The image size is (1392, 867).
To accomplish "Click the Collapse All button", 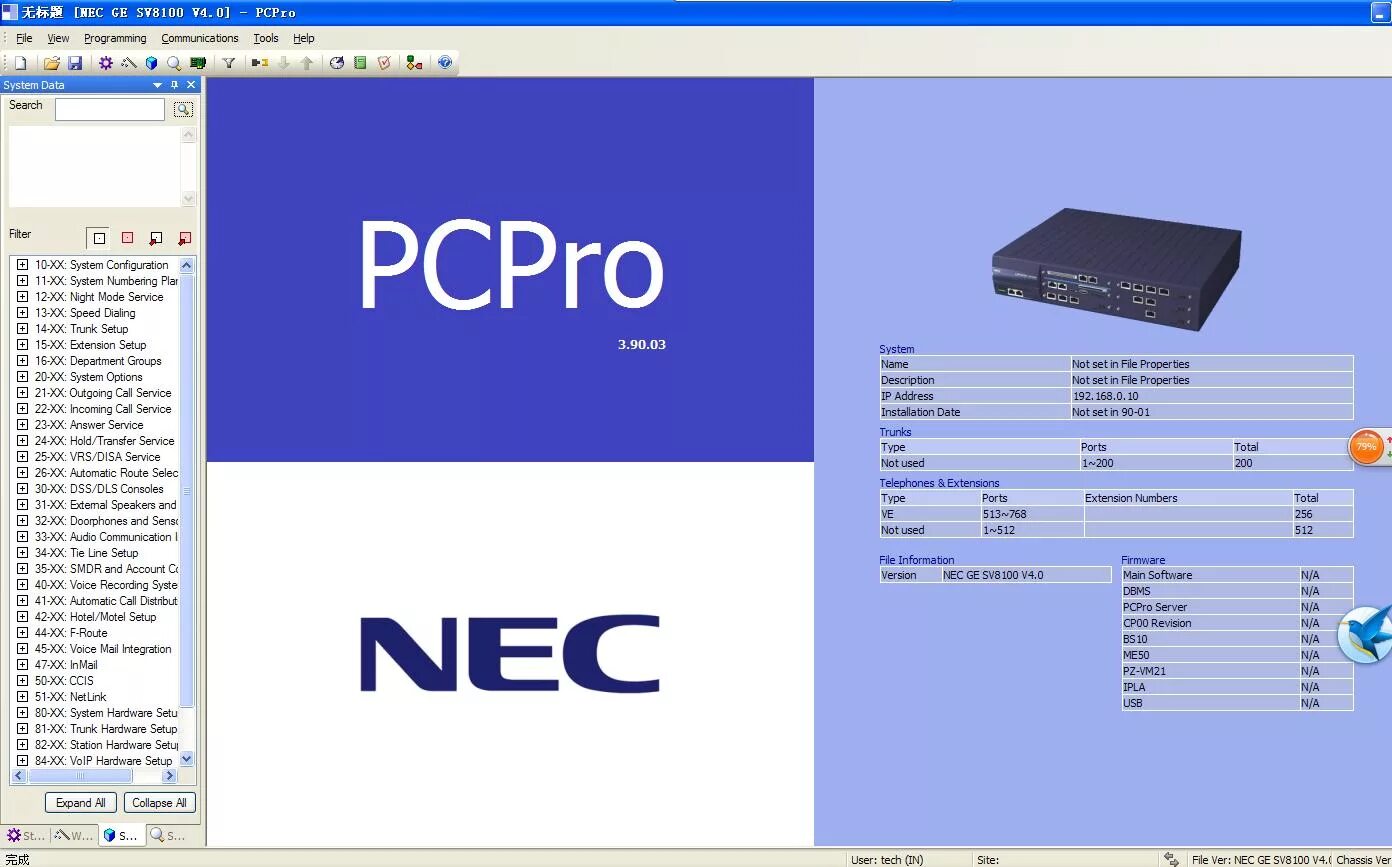I will (x=160, y=803).
